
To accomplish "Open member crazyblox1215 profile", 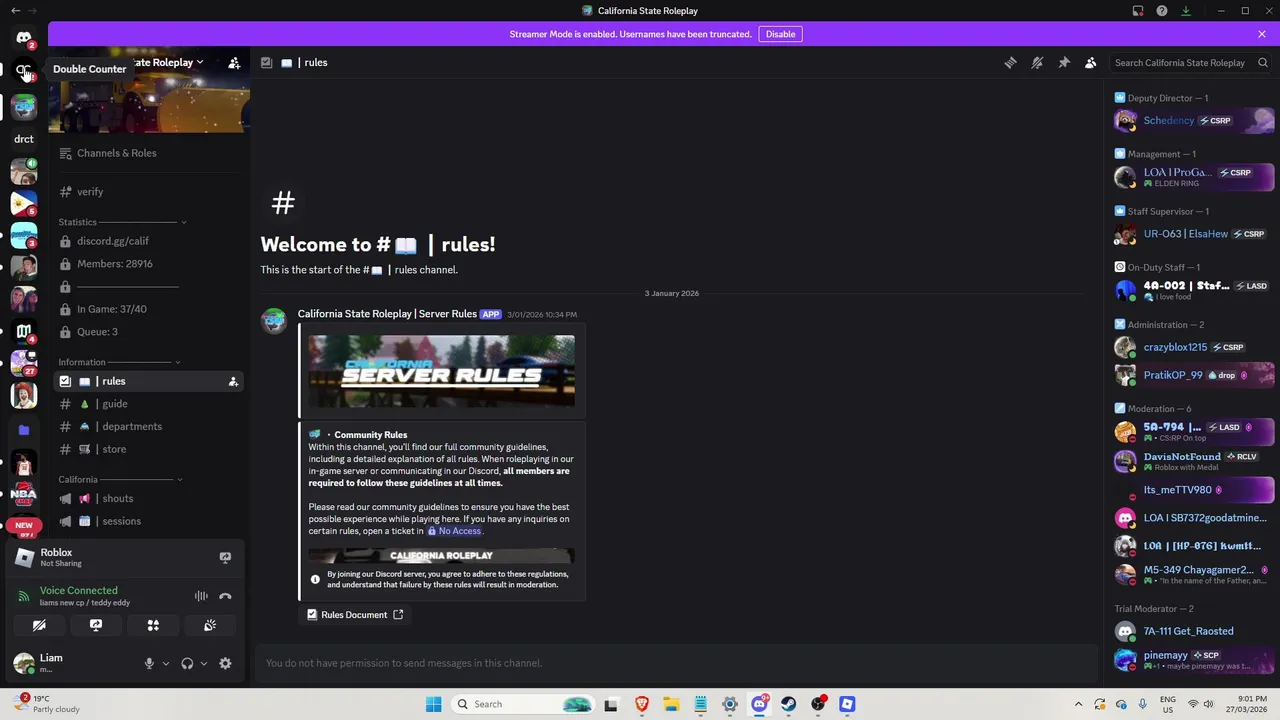I will pyautogui.click(x=1194, y=347).
